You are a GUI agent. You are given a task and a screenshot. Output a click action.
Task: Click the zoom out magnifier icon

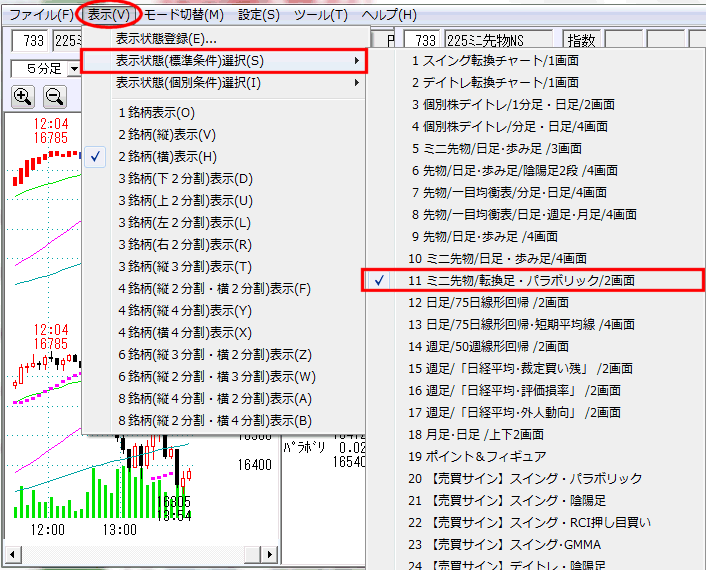pyautogui.click(x=55, y=97)
